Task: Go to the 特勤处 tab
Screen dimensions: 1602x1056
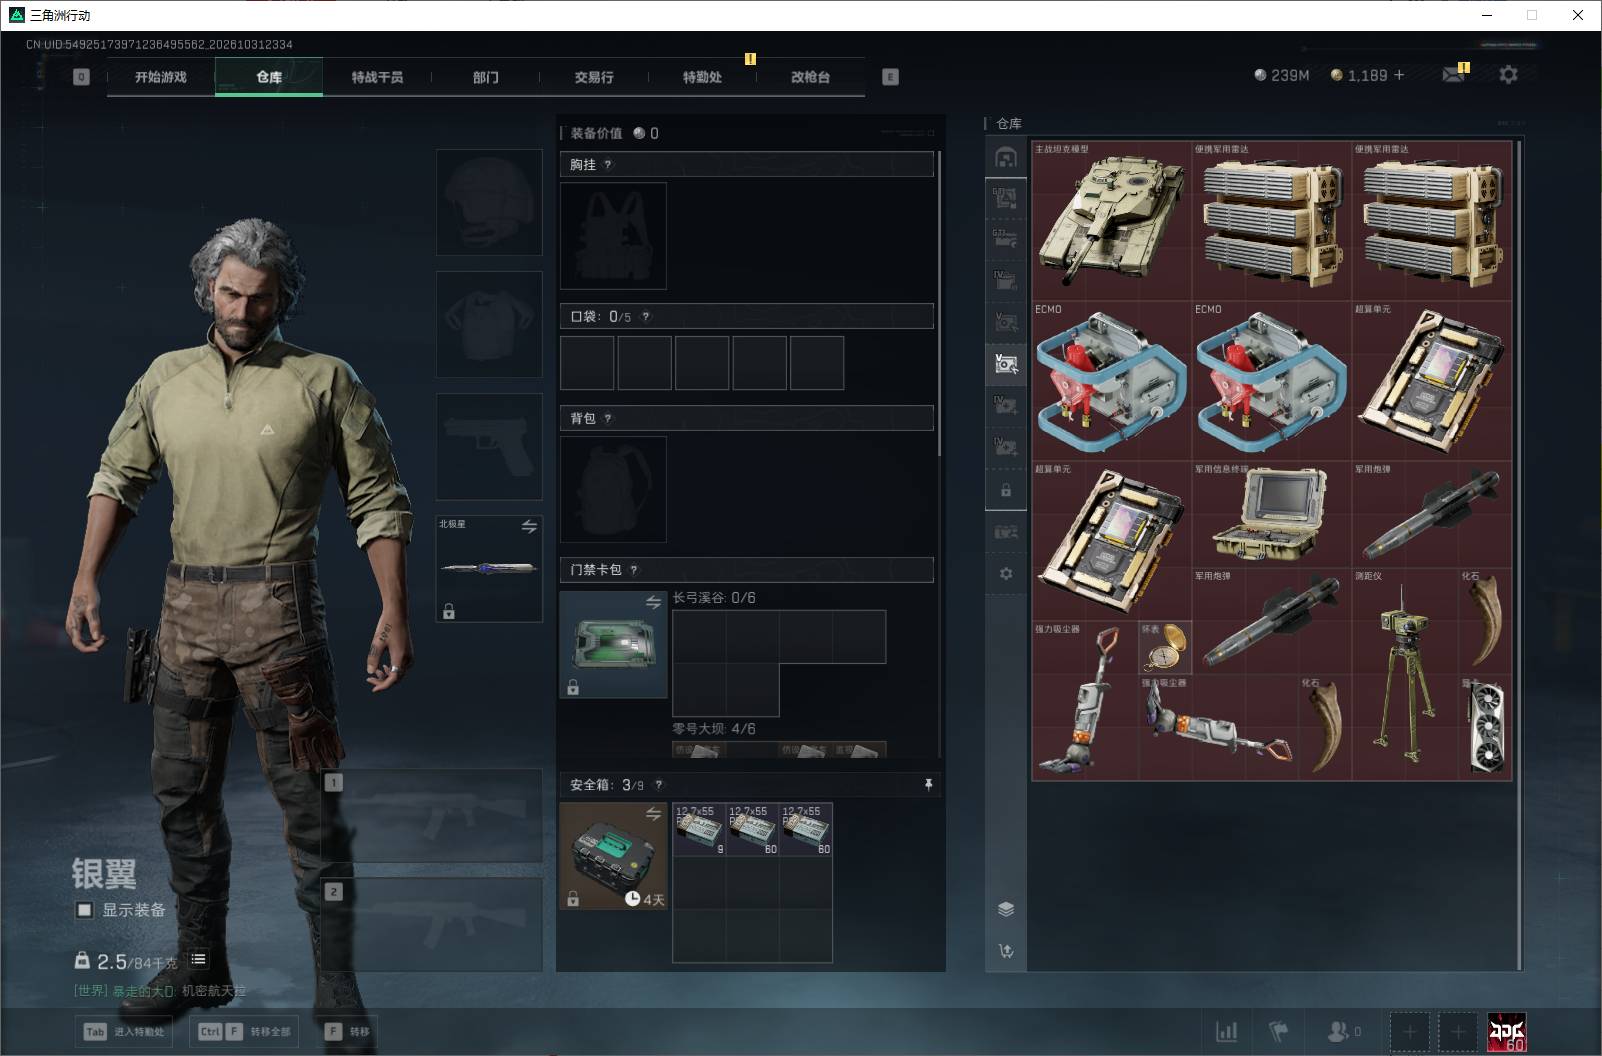Action: (x=702, y=77)
